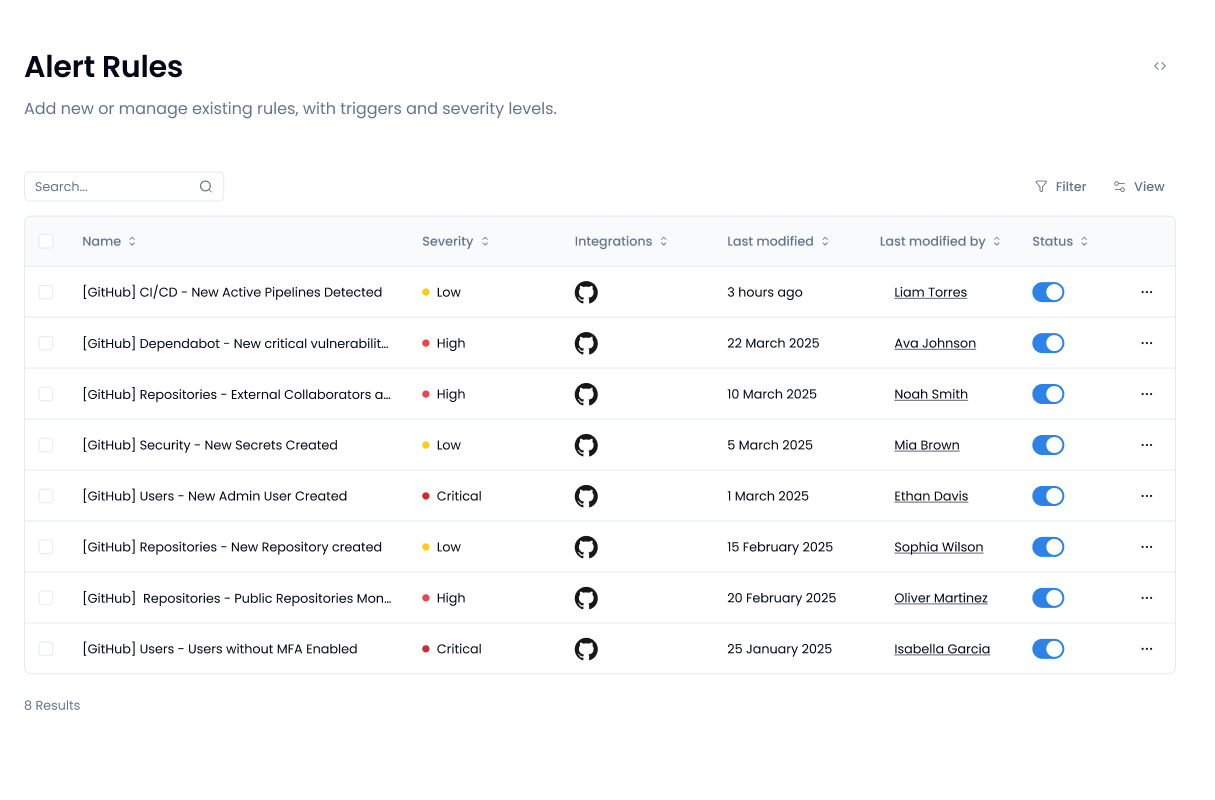Click the GitHub icon on the CI/CD pipelines rule
The image size is (1215, 800).
coord(586,292)
